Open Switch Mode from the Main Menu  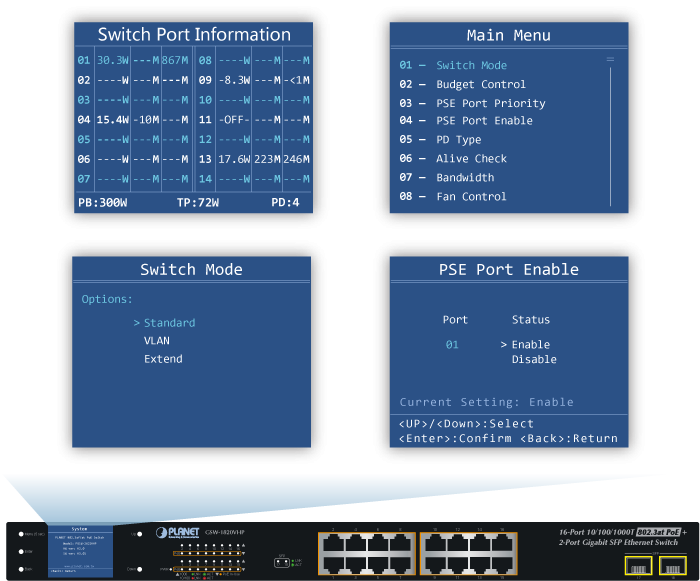tap(471, 66)
